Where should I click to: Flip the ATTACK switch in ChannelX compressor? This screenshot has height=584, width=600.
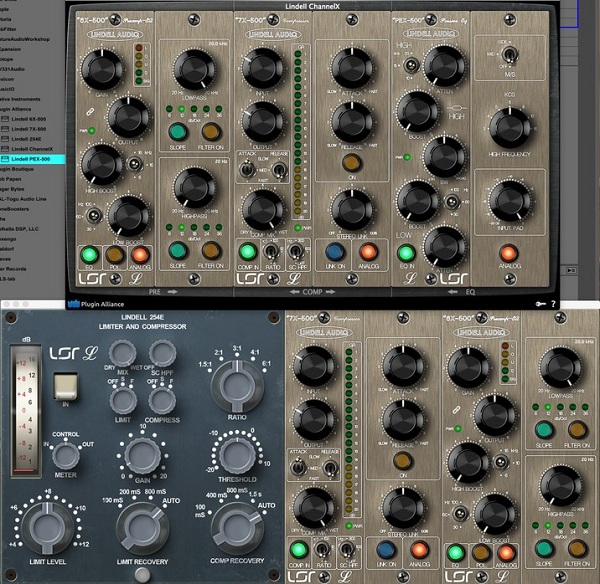pyautogui.click(x=247, y=168)
